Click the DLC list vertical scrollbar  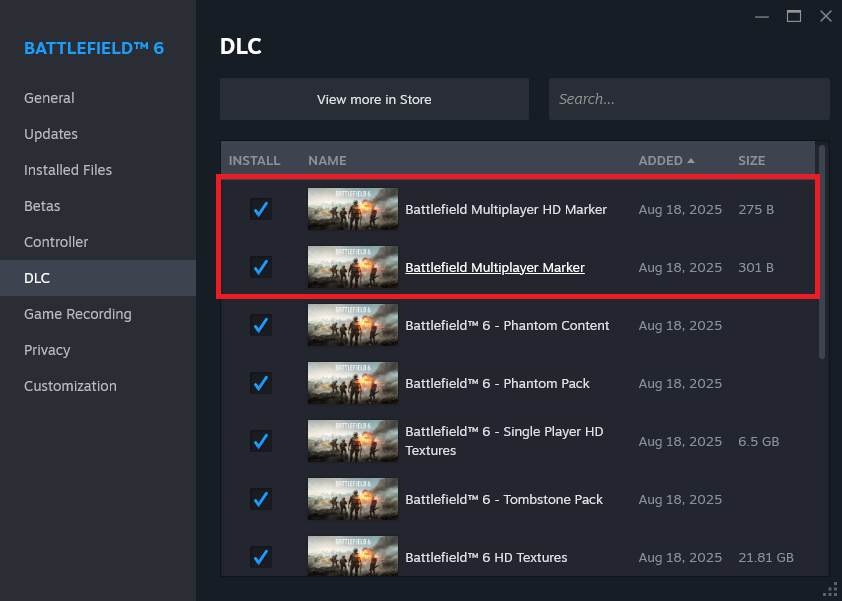coord(822,251)
